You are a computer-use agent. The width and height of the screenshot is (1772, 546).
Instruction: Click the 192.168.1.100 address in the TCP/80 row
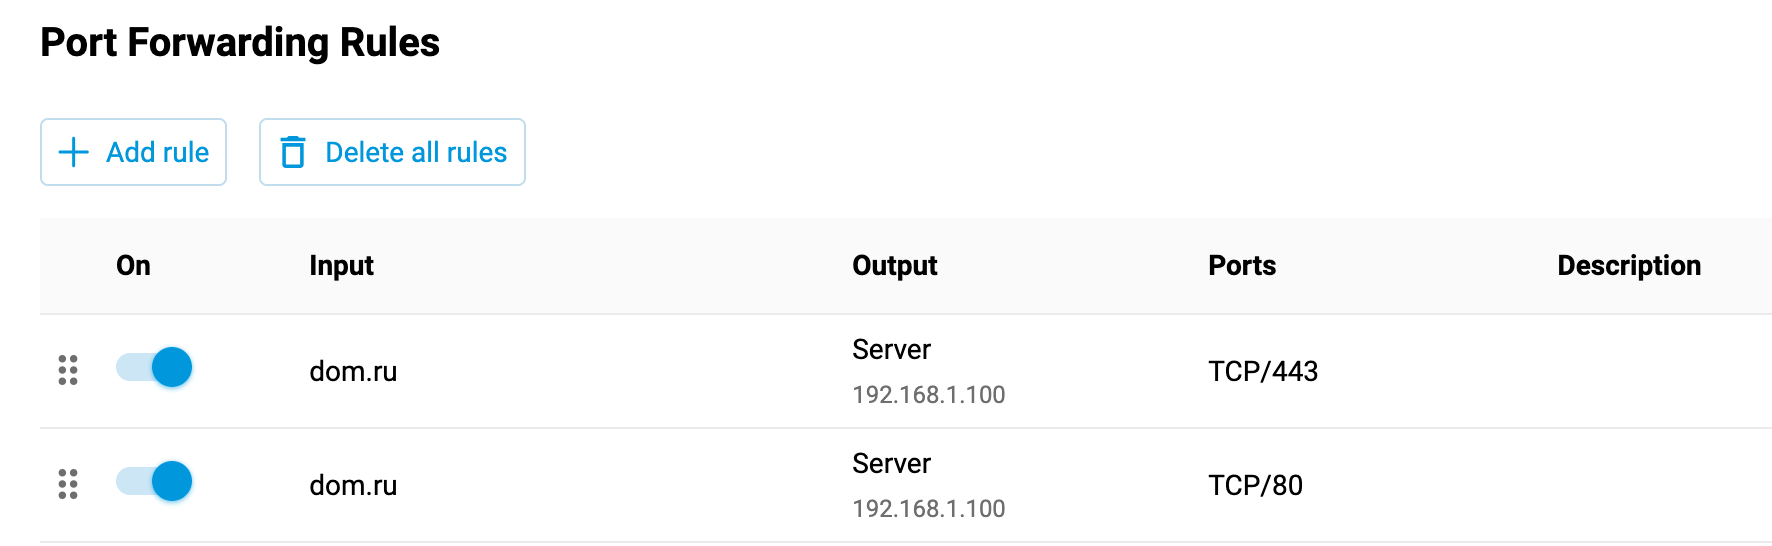(x=928, y=508)
